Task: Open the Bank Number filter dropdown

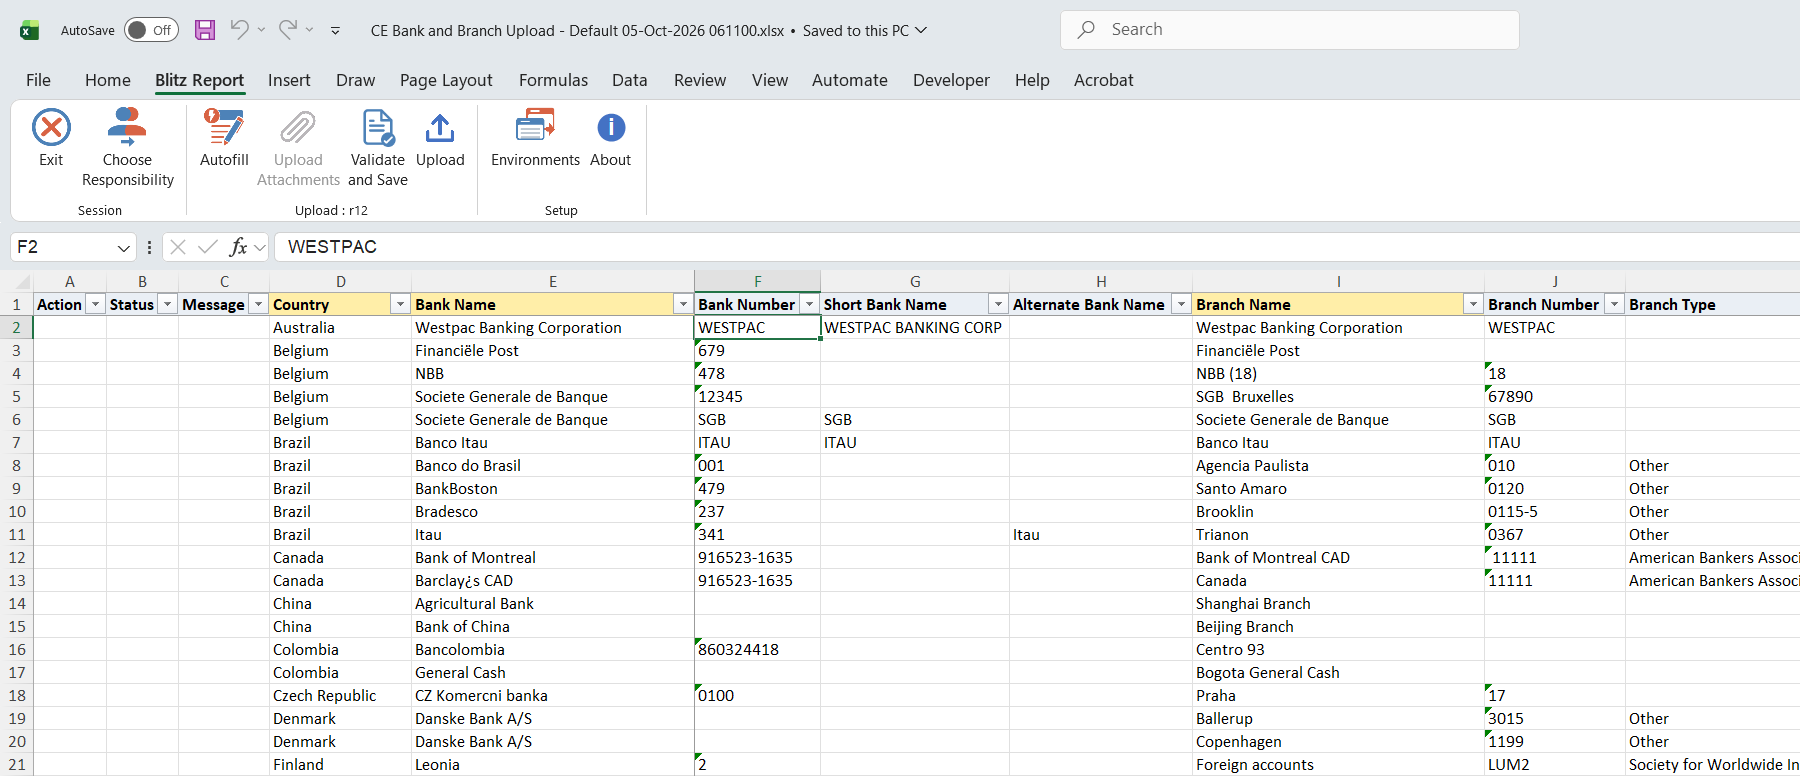Action: click(x=809, y=305)
